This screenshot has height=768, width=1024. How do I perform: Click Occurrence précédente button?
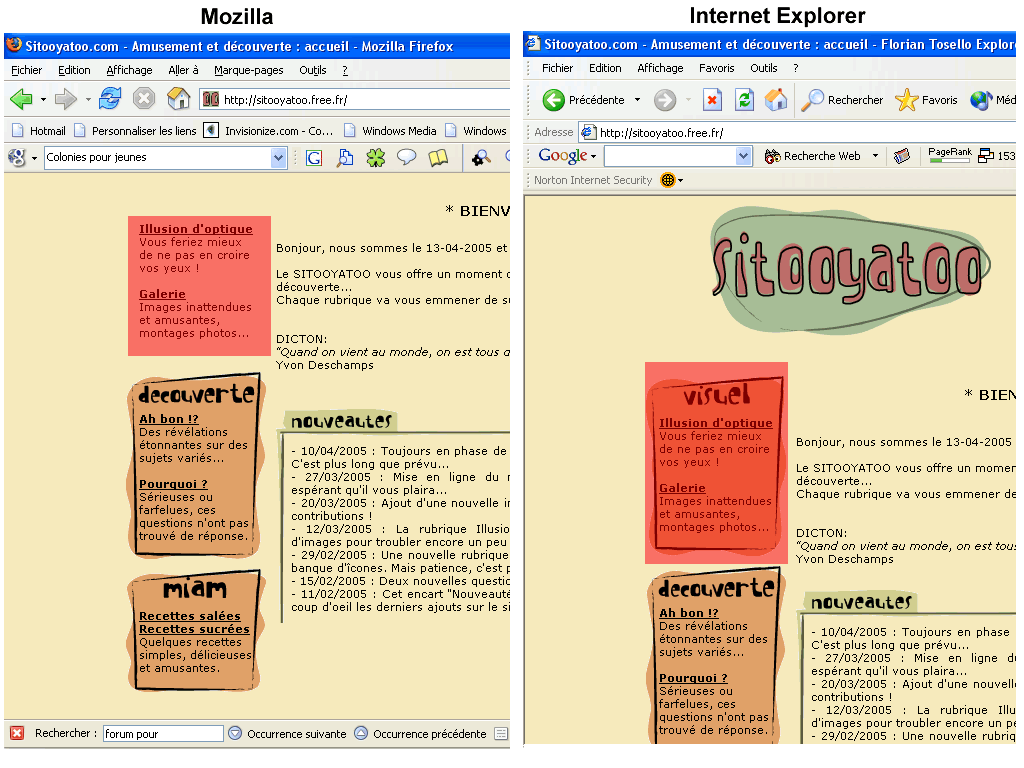click(x=420, y=733)
